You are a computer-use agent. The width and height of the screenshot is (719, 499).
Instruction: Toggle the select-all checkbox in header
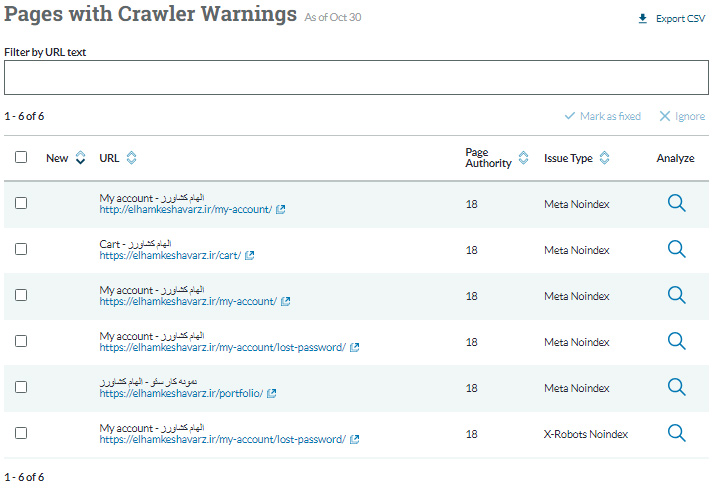pos(21,158)
